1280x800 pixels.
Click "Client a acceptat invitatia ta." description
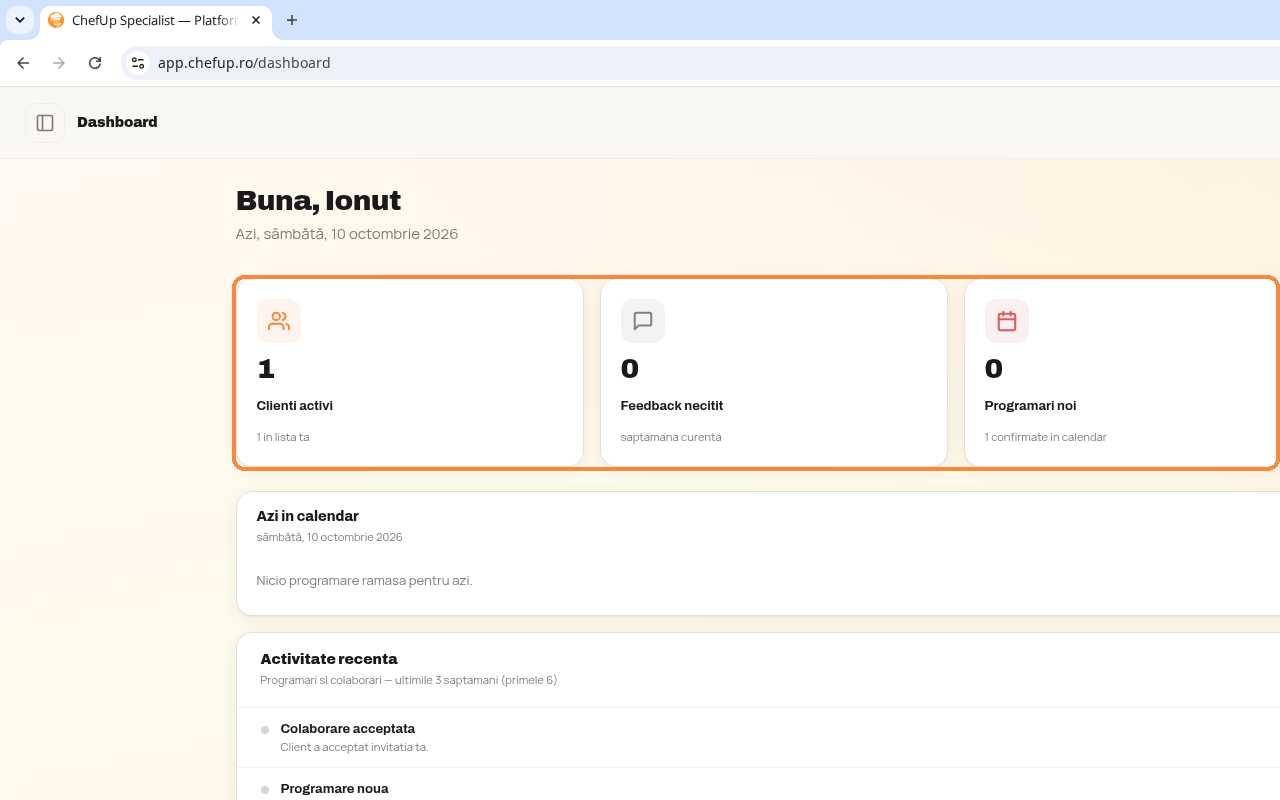click(x=355, y=748)
